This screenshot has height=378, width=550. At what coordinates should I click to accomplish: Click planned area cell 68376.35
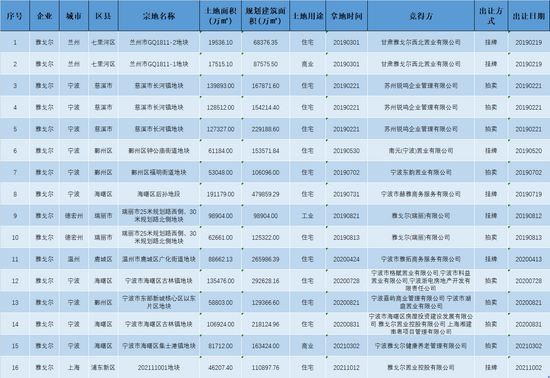[266, 42]
